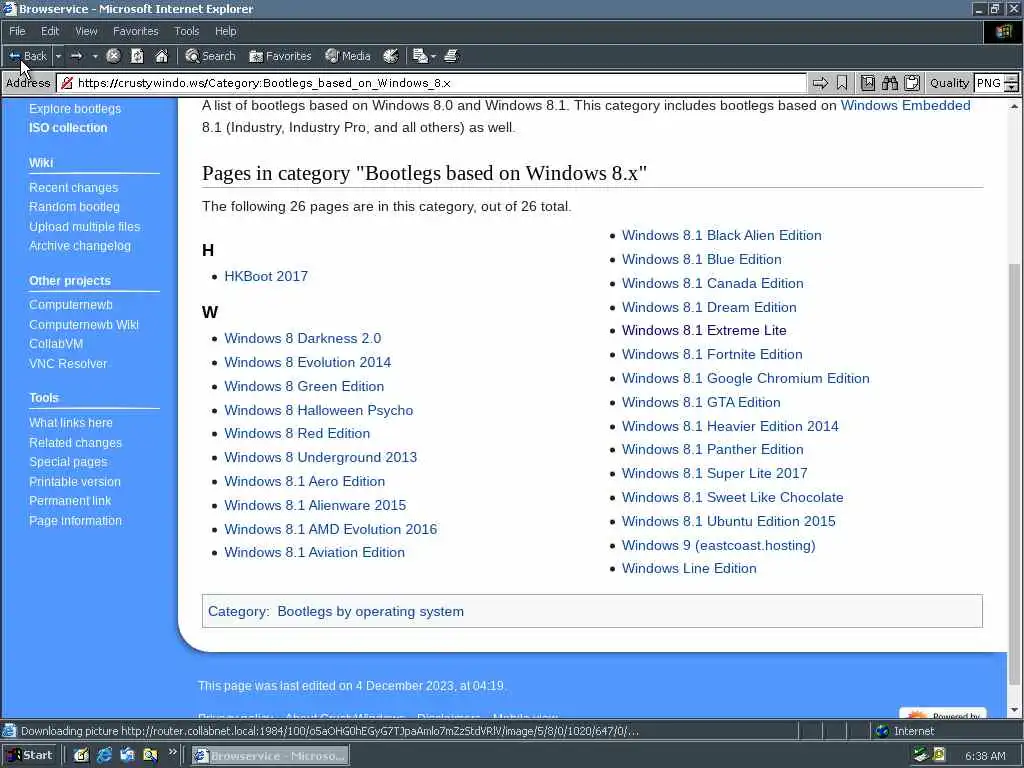Image resolution: width=1024 pixels, height=768 pixels.
Task: Click the Quality PNG field
Action: click(x=988, y=83)
